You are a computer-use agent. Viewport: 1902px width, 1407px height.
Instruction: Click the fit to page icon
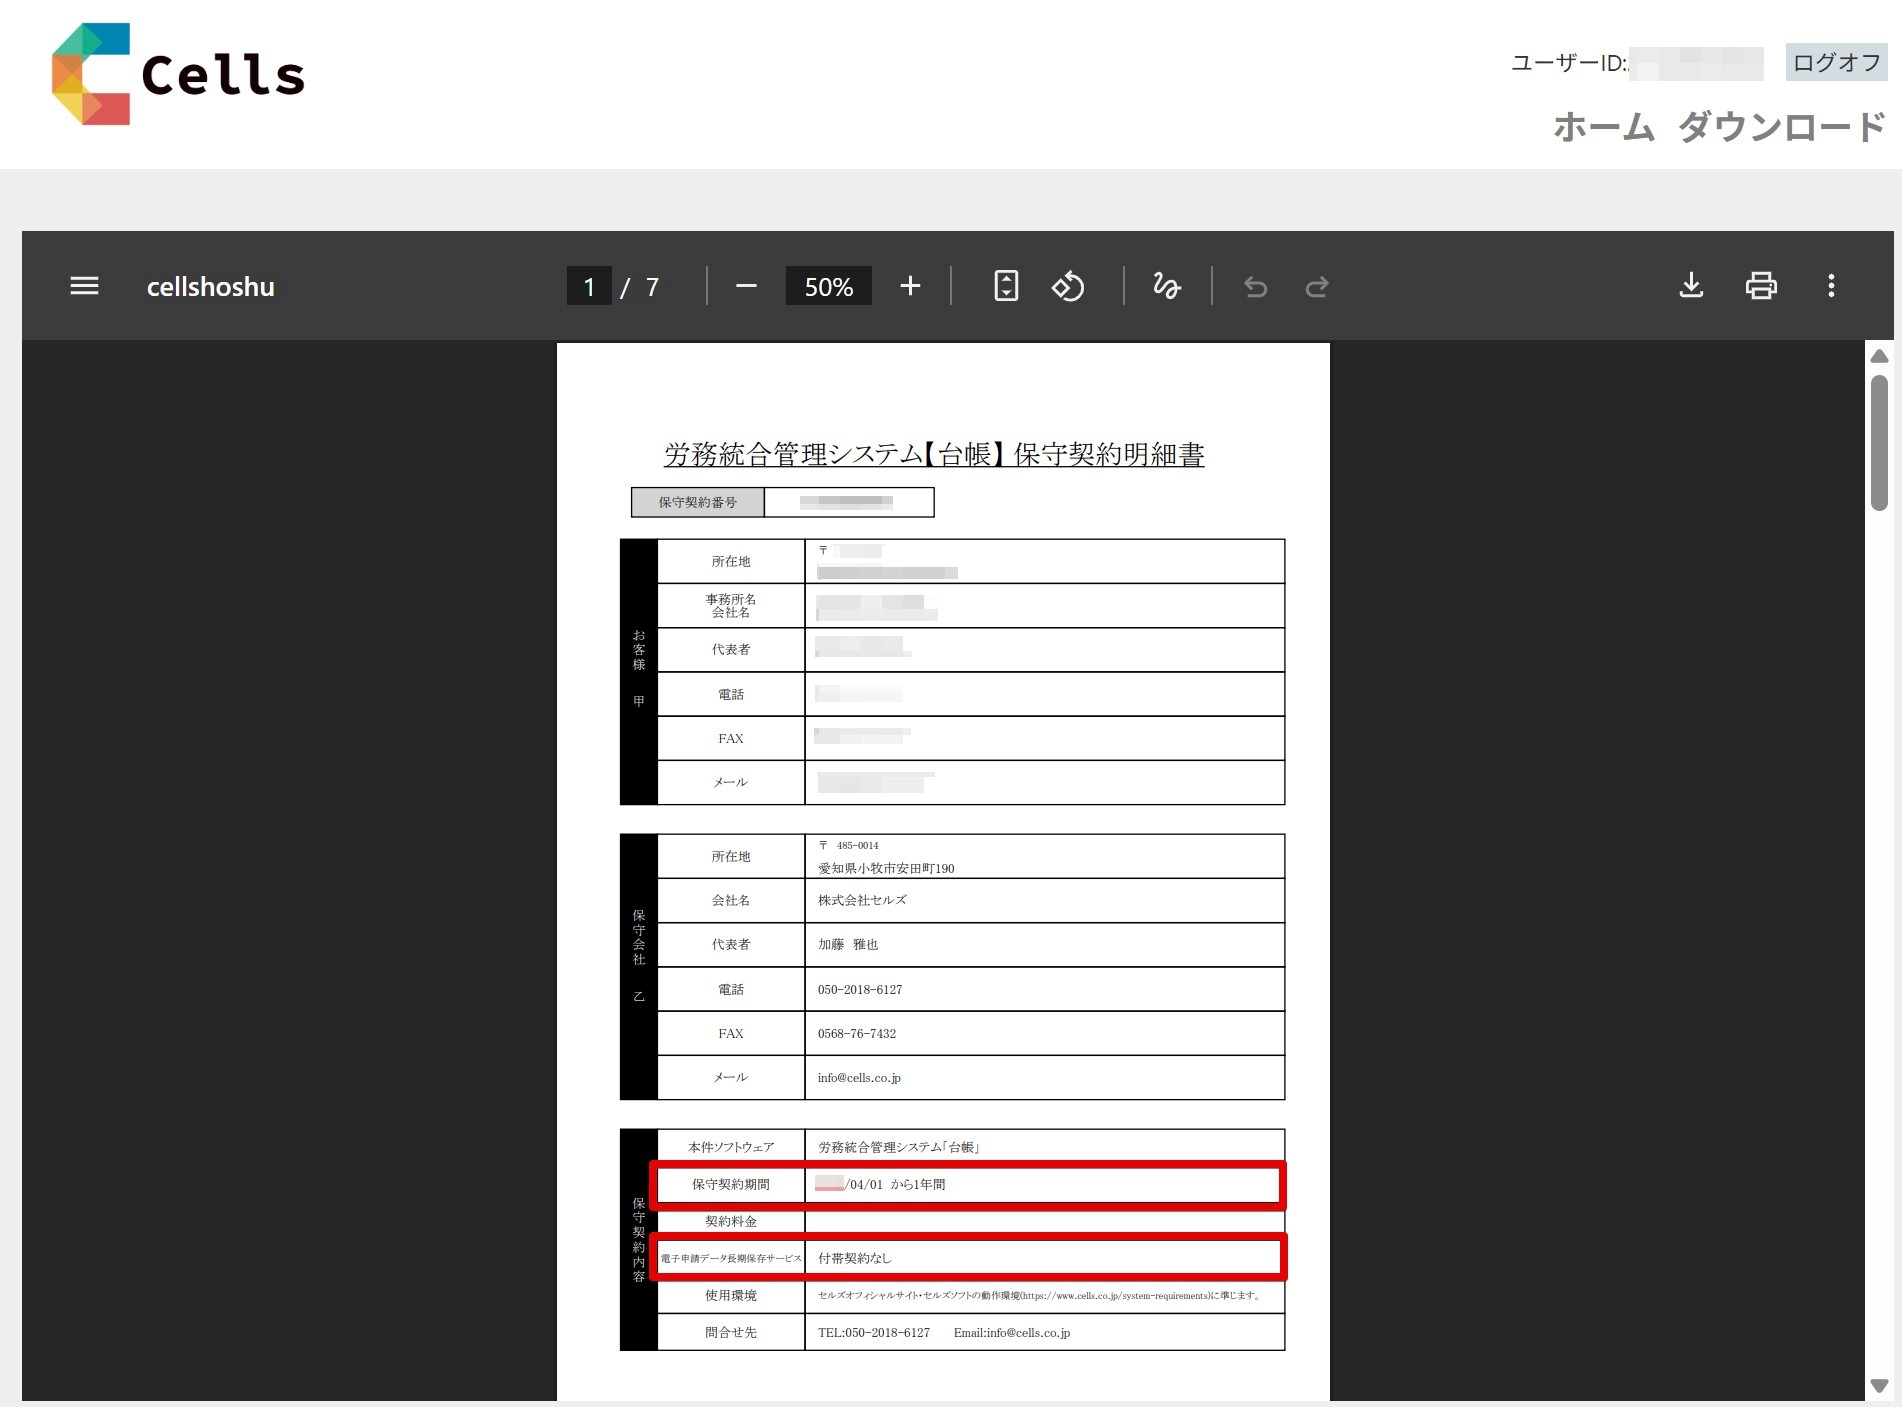[1006, 286]
